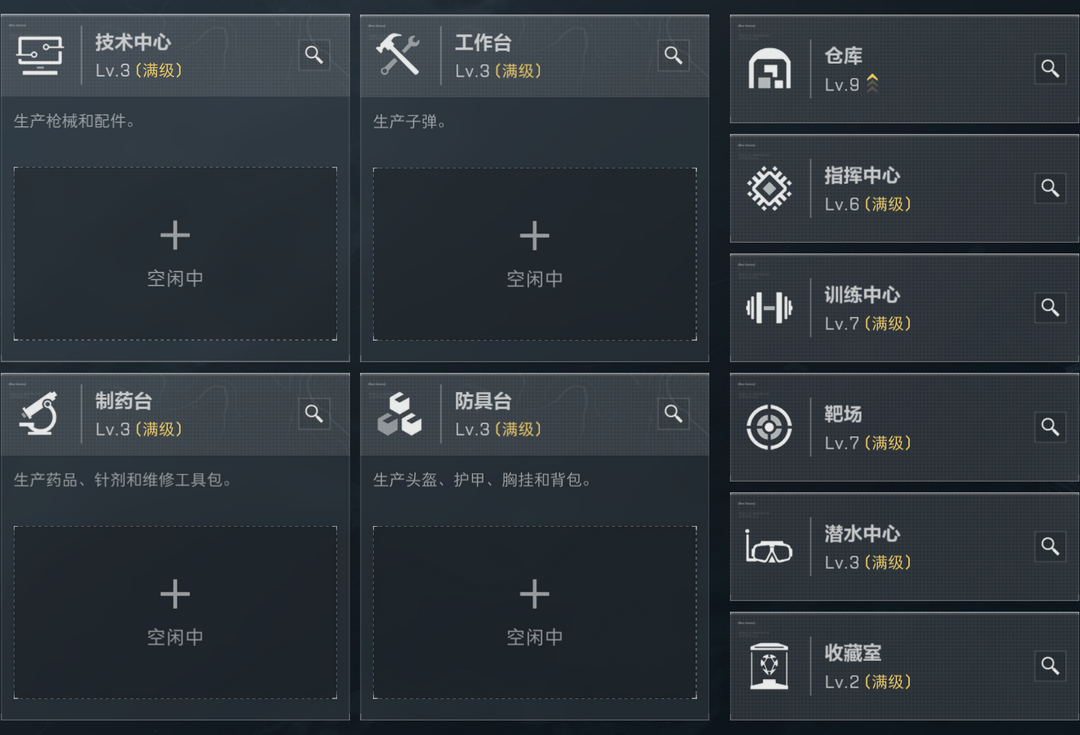Click the 仓库 upgrade chevron indicator
The image size is (1080, 735).
[x=873, y=84]
